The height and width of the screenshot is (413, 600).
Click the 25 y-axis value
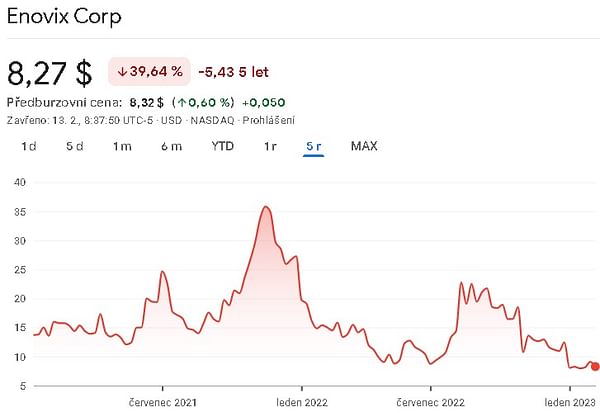[20, 270]
